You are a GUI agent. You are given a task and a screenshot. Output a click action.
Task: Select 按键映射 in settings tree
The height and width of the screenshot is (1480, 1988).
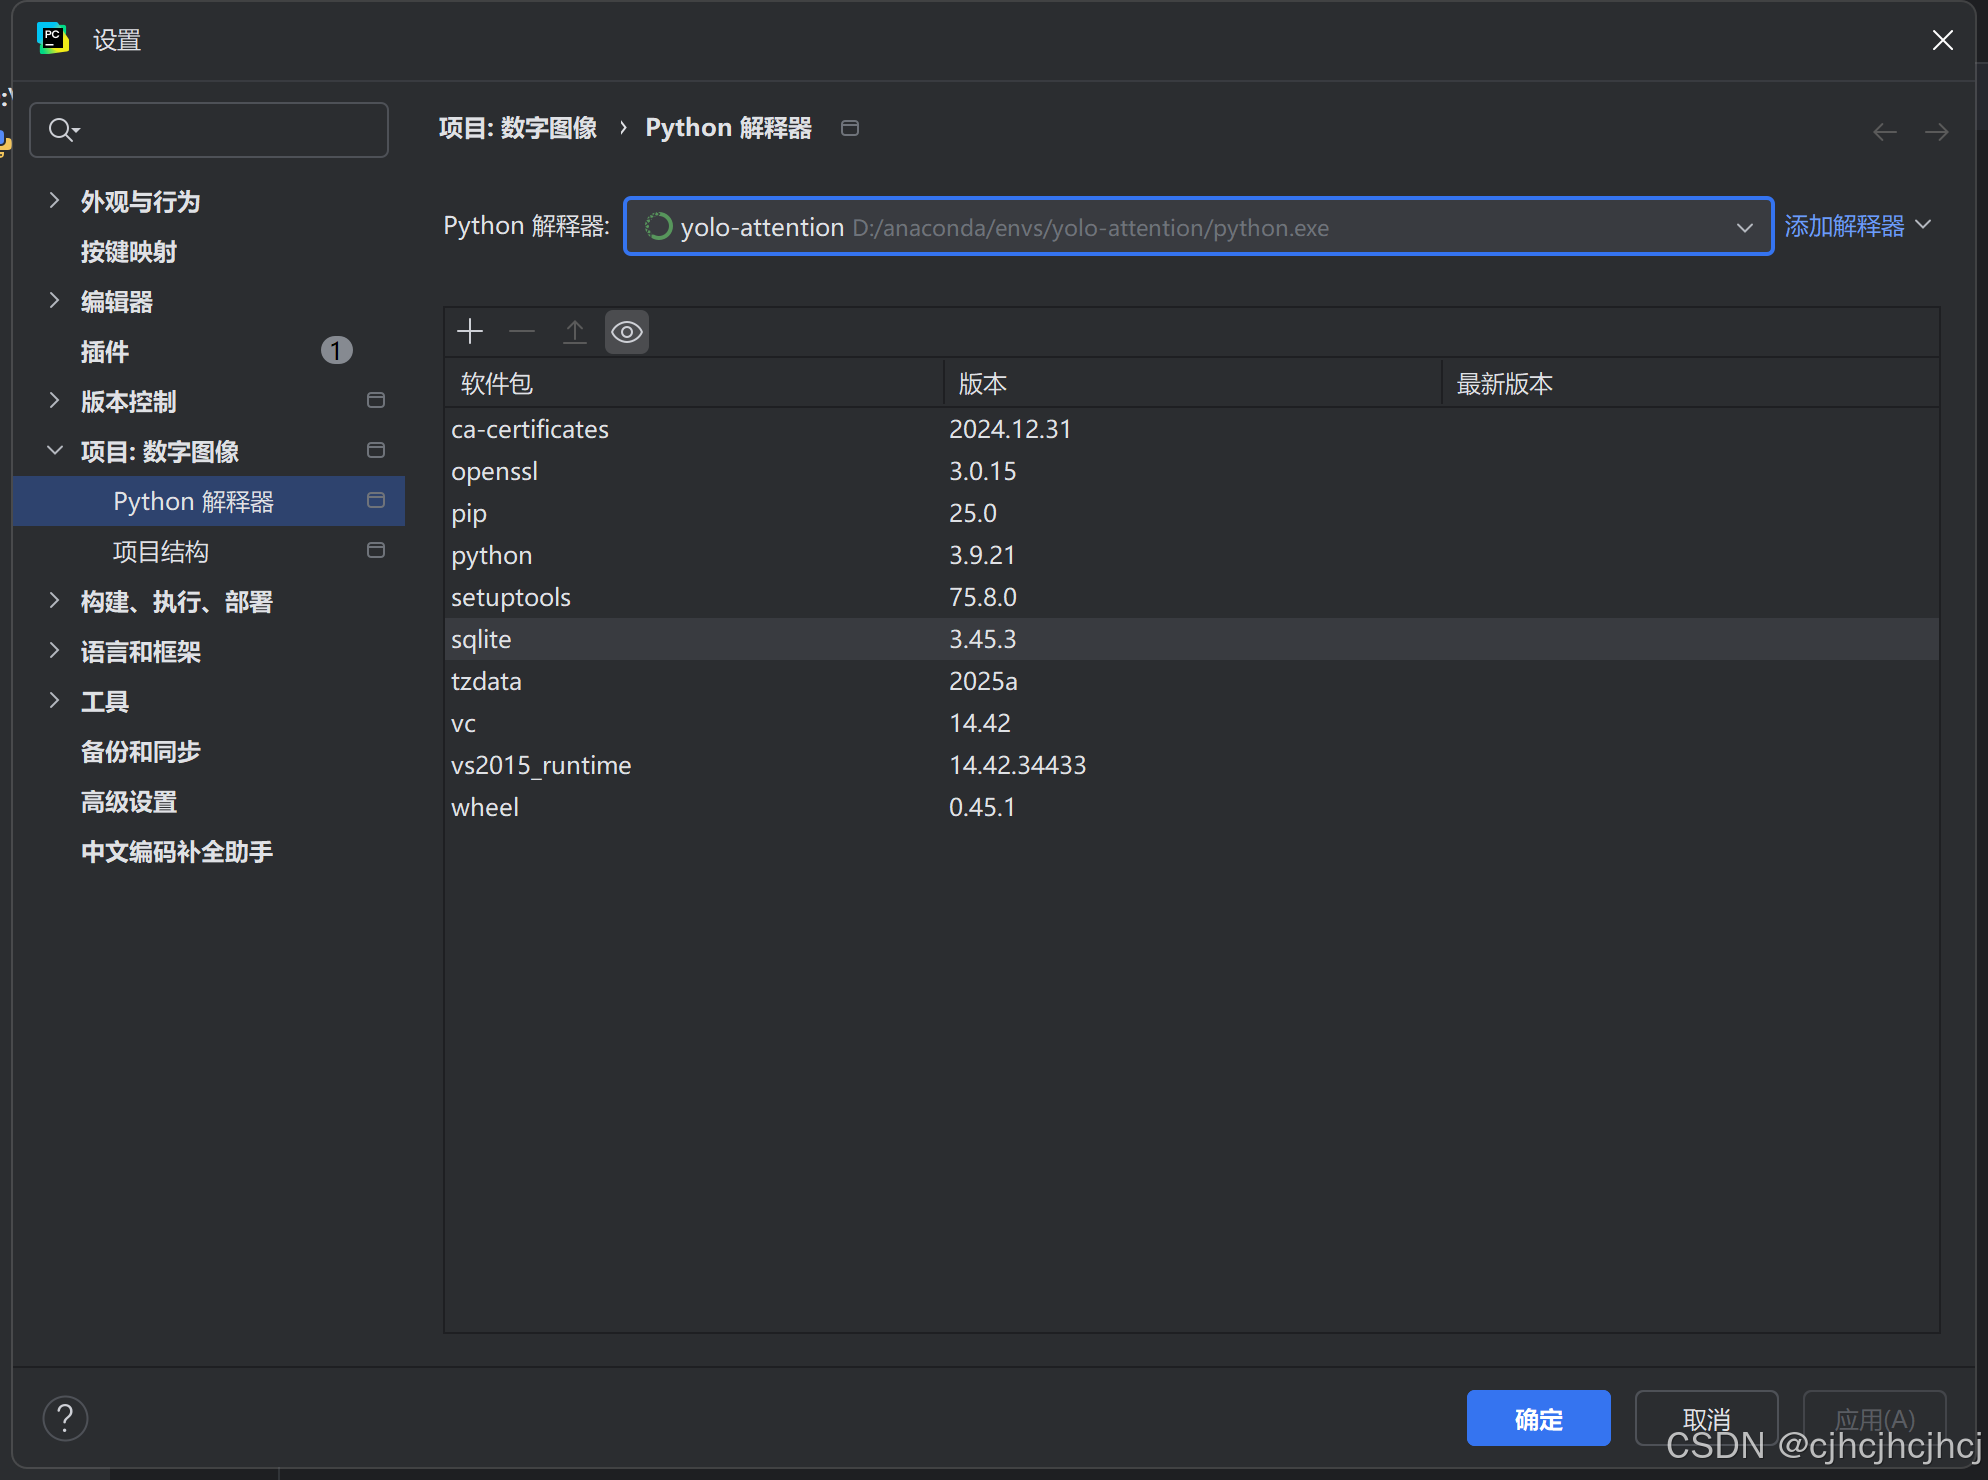click(x=129, y=252)
